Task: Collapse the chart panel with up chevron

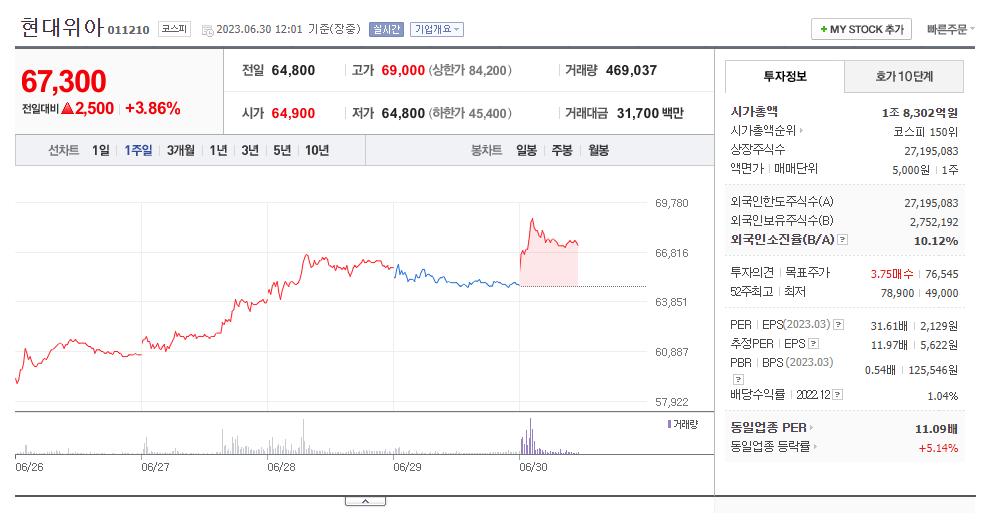Action: [365, 501]
